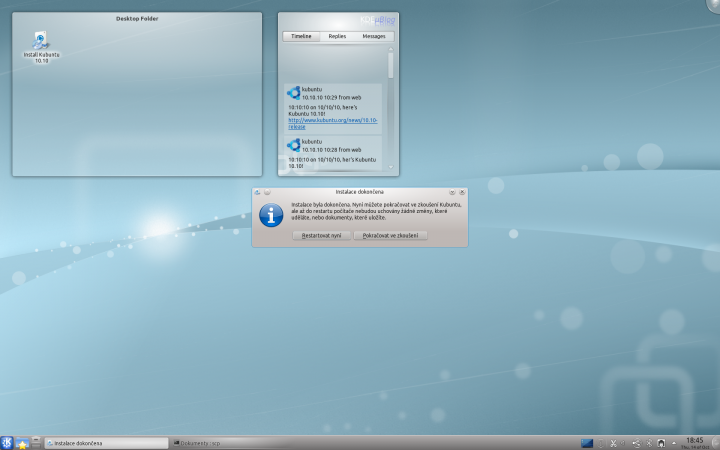This screenshot has height=450, width=720.
Task: Open the panel toolbox at bottom-right corner
Action: pos(715,443)
